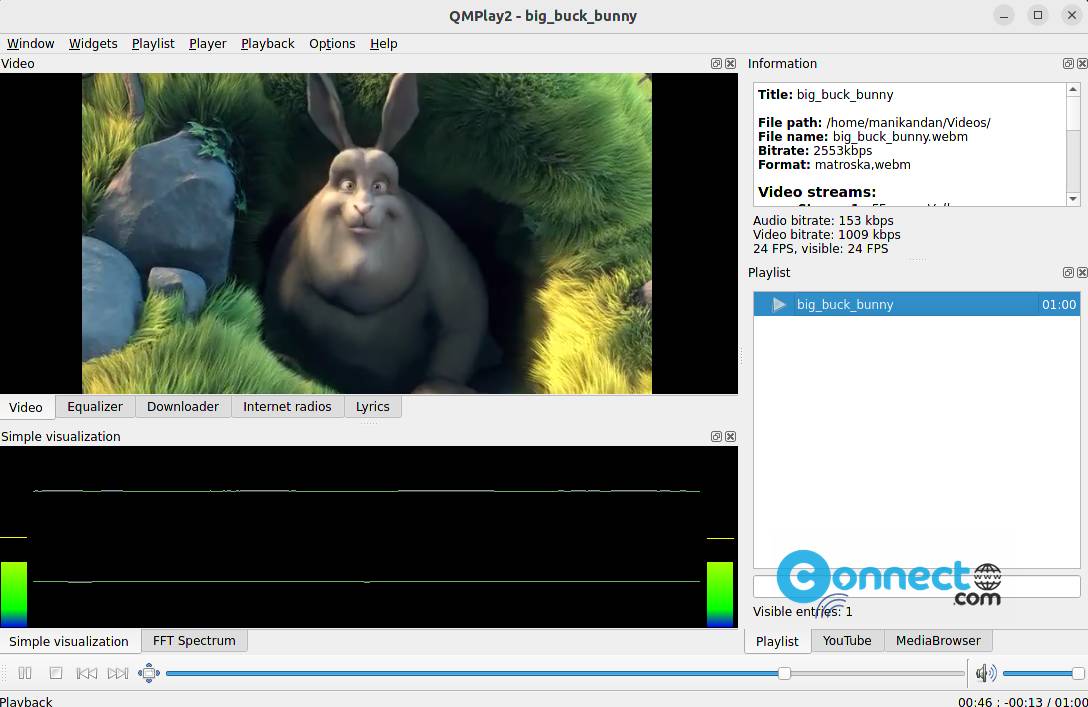Close the QMPlay2 window
1088x707 pixels.
coord(1071,15)
